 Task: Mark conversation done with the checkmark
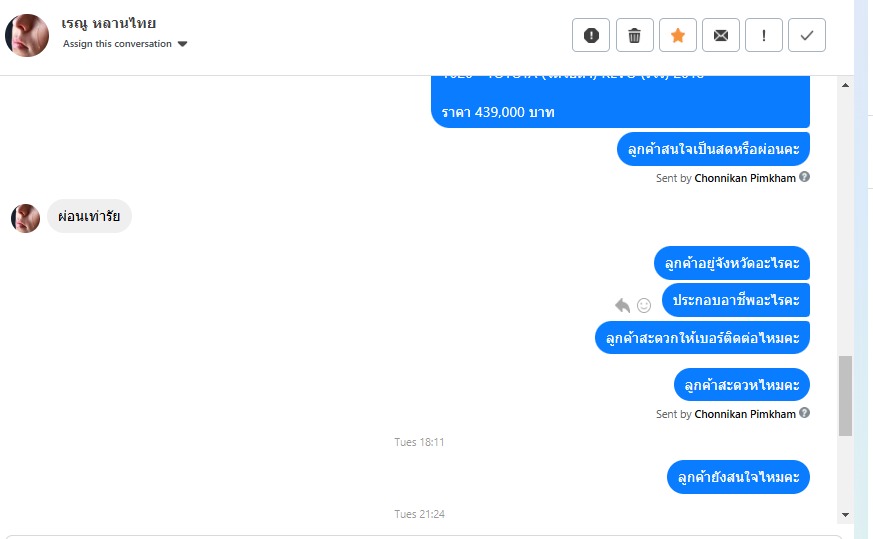807,35
